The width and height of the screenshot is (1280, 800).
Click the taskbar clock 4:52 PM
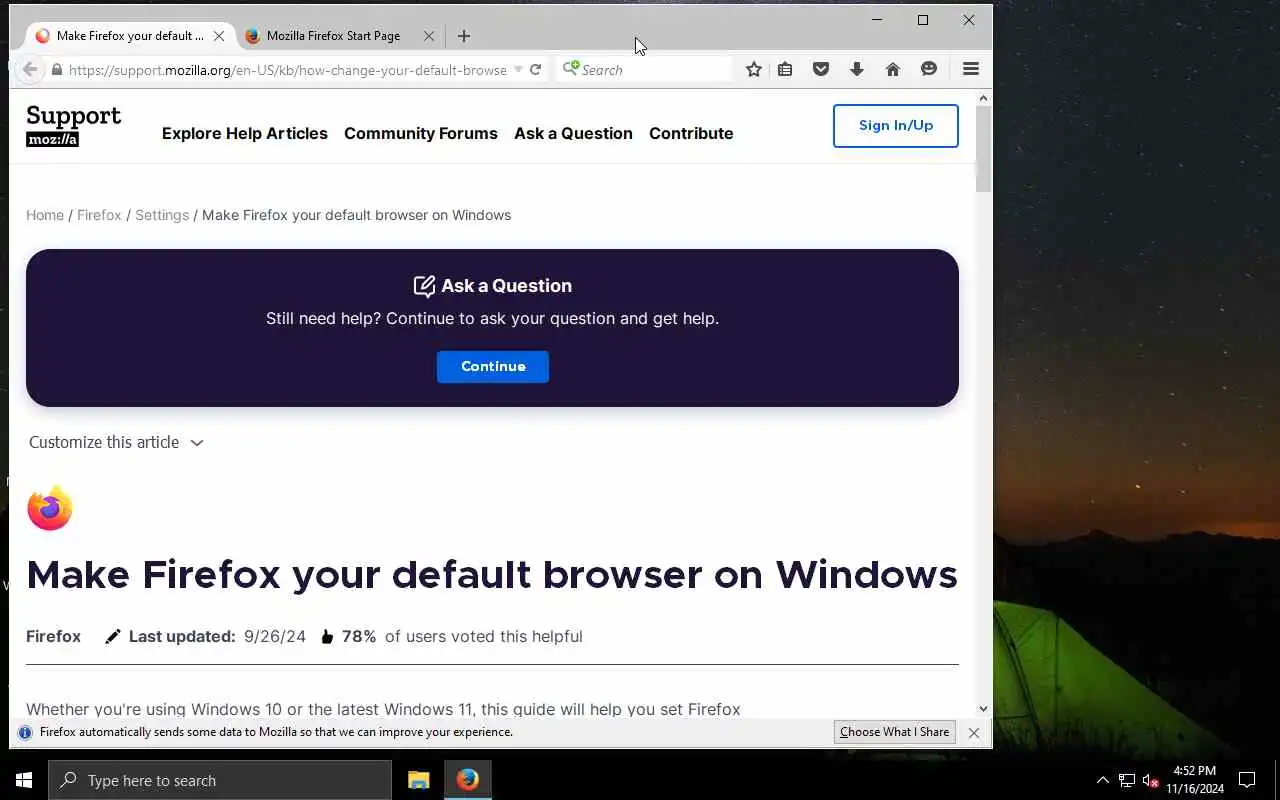(x=1195, y=780)
